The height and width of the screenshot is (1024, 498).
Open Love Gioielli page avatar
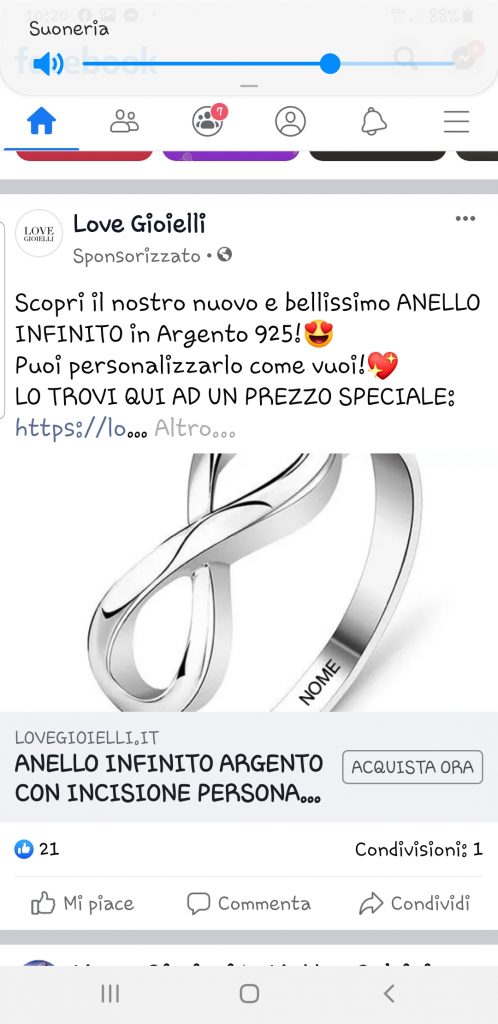pos(39,233)
